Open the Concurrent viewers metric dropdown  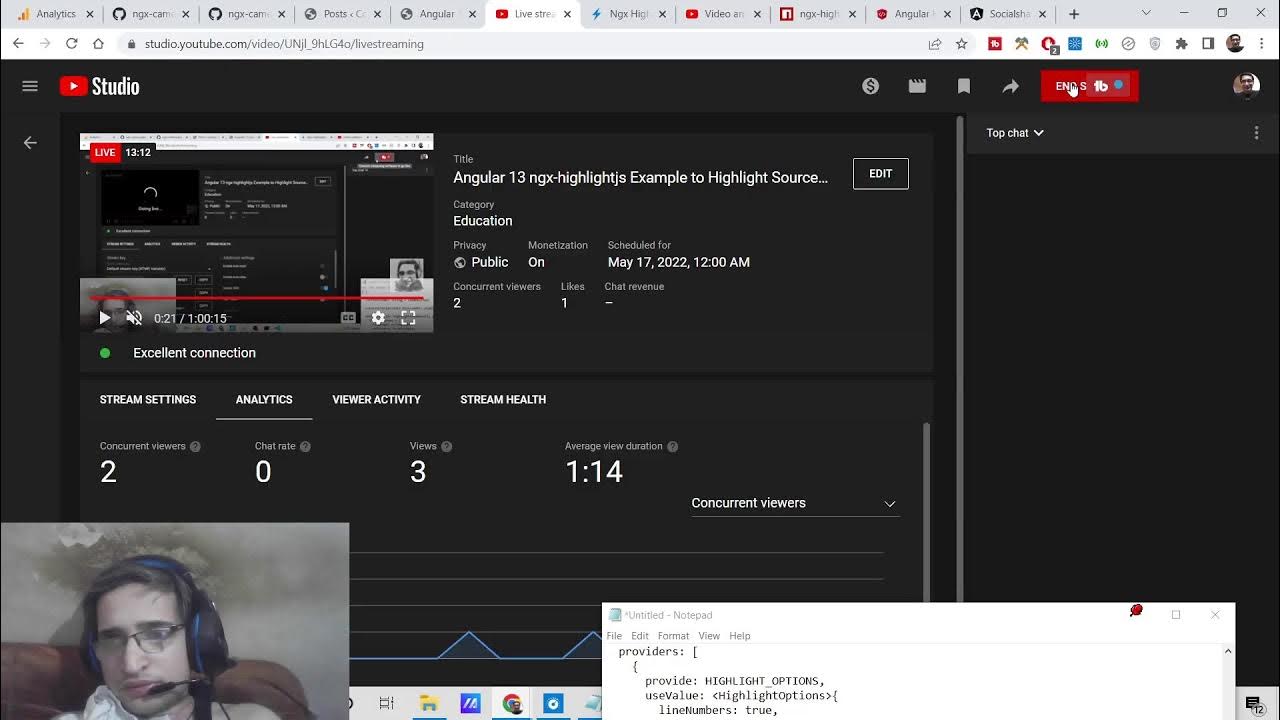tap(795, 503)
